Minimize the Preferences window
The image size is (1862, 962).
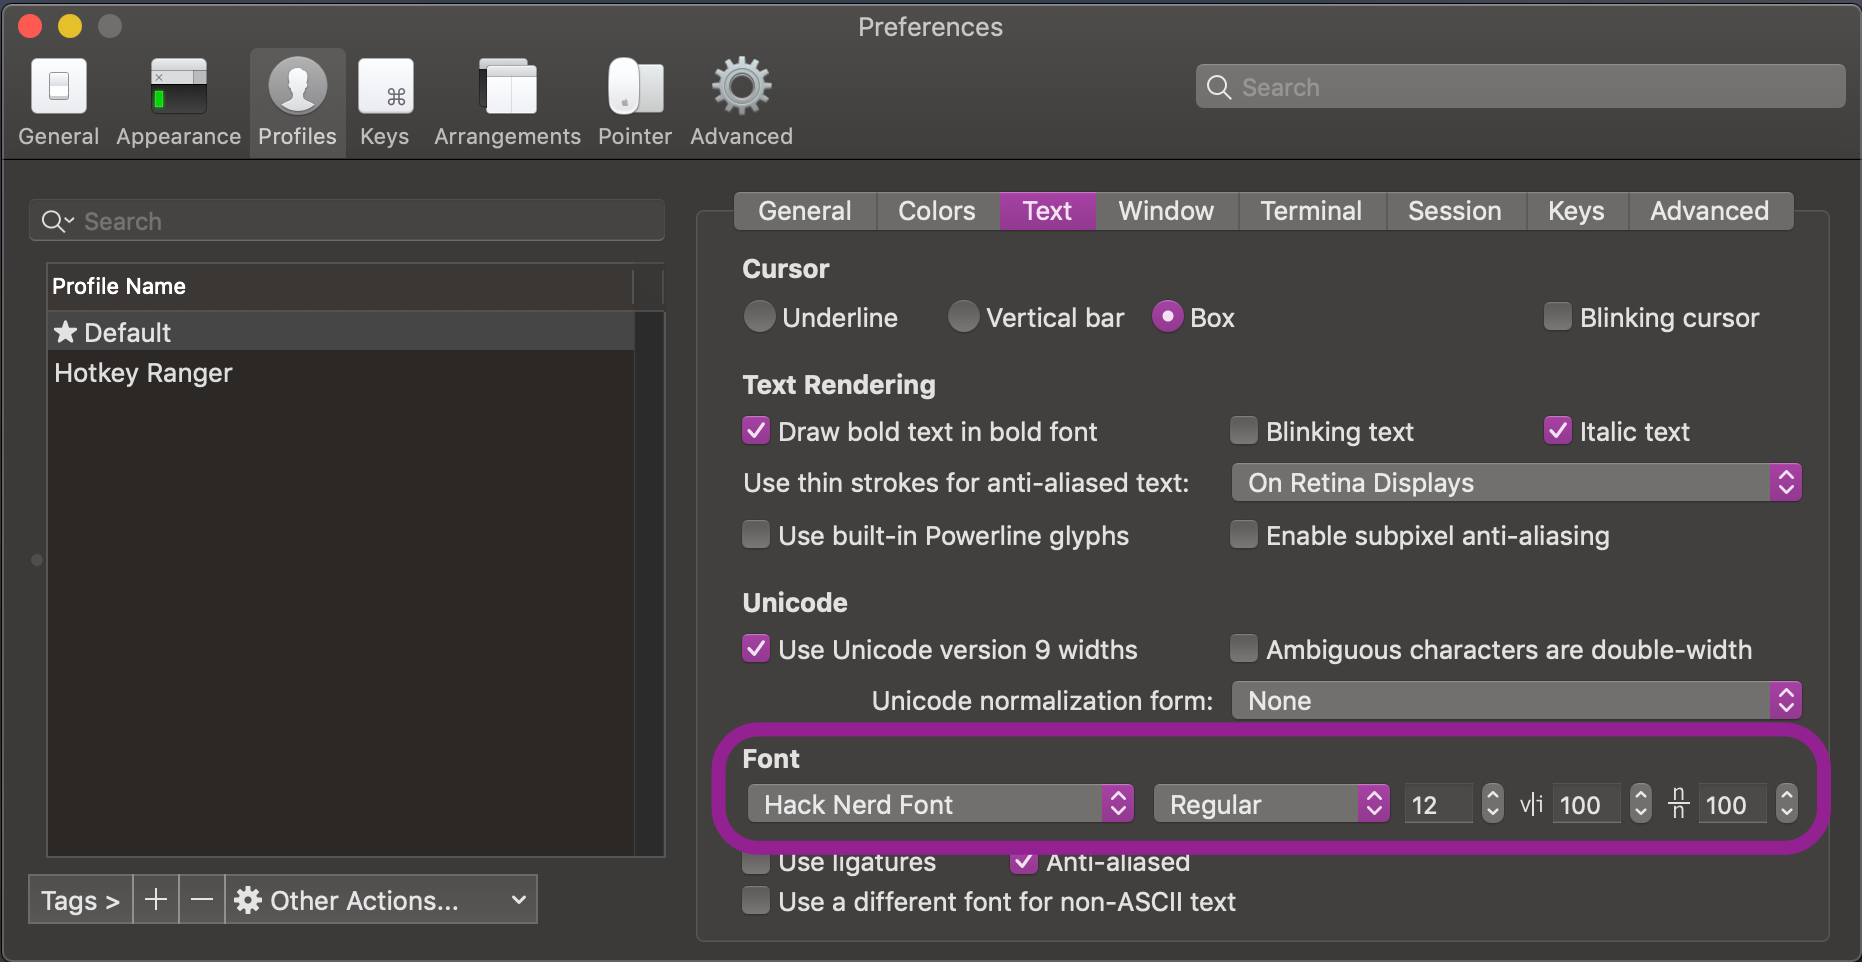click(x=70, y=26)
